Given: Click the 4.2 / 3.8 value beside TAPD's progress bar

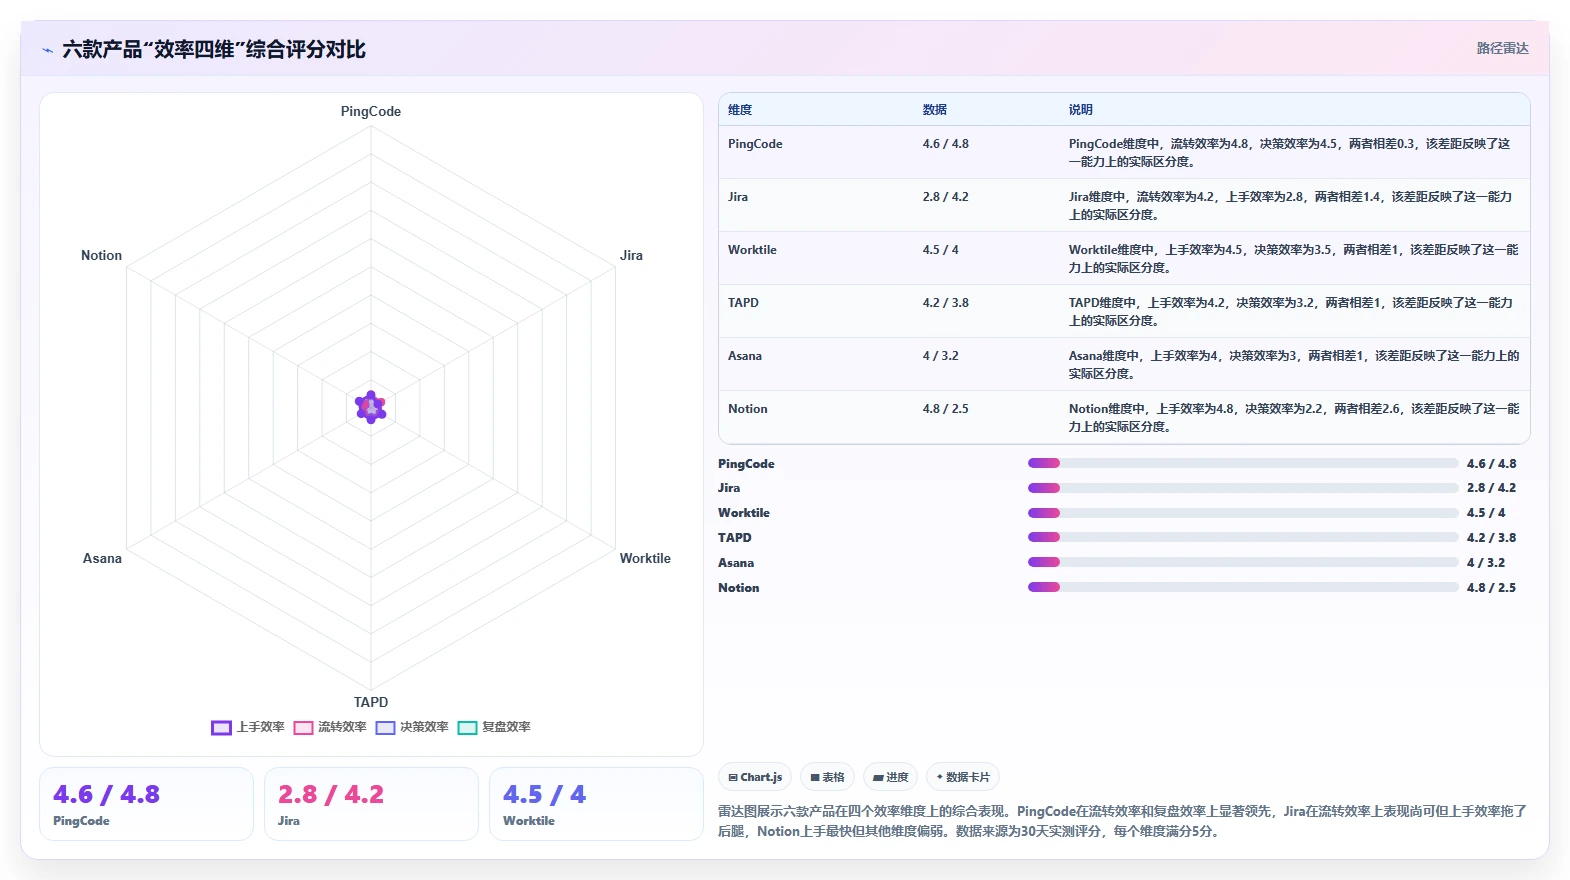Looking at the screenshot, I should tap(1491, 538).
